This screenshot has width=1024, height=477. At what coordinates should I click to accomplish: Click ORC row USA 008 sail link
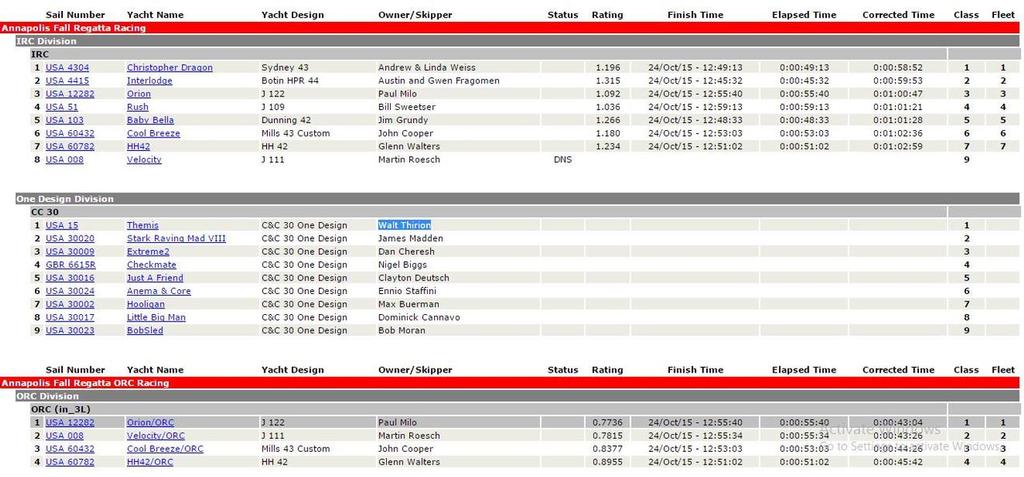[65, 436]
